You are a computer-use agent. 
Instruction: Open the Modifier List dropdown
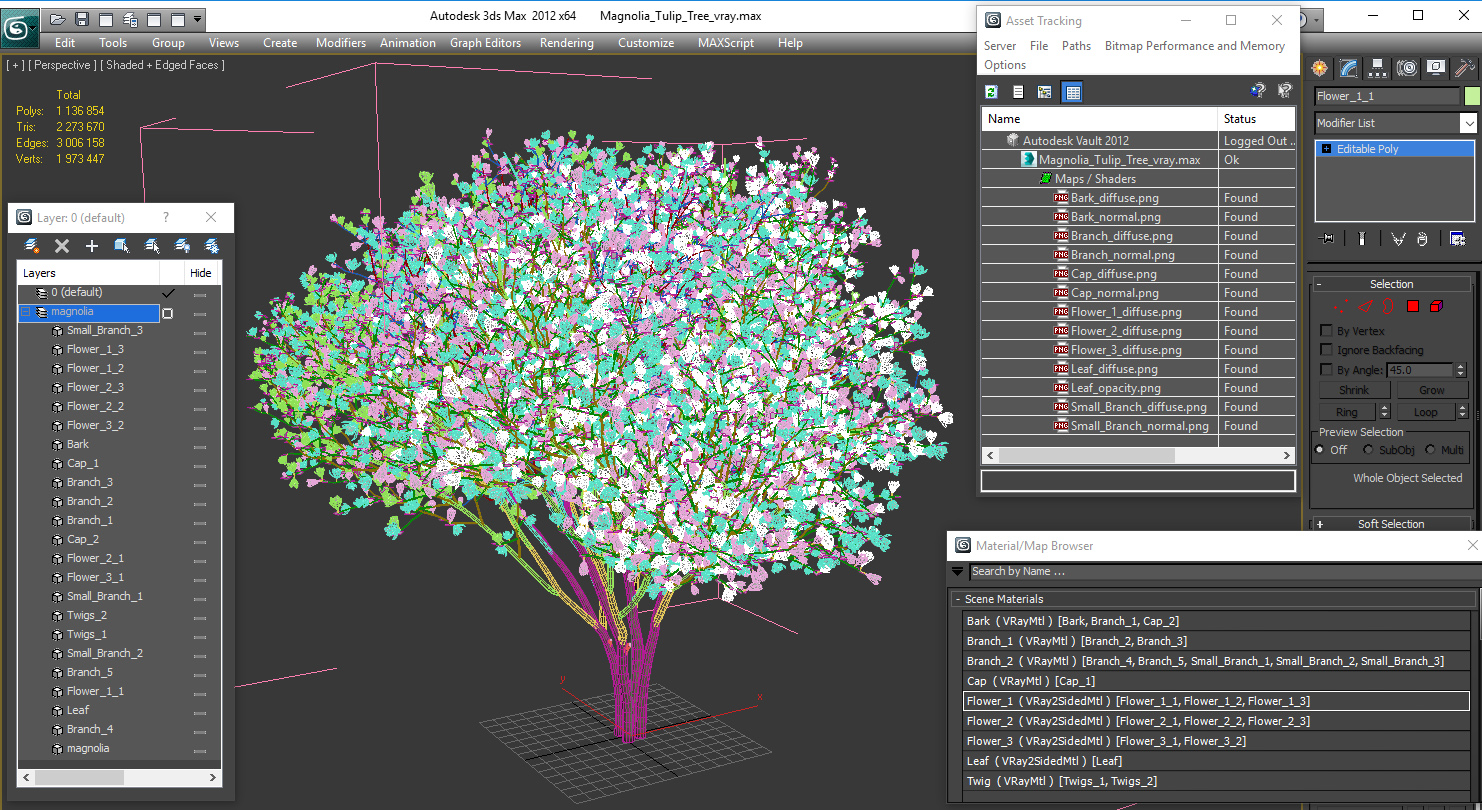[x=1468, y=123]
